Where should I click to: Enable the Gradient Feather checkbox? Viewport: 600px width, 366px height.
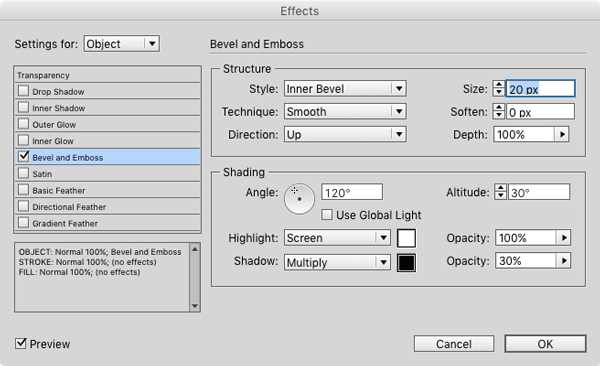[23, 222]
